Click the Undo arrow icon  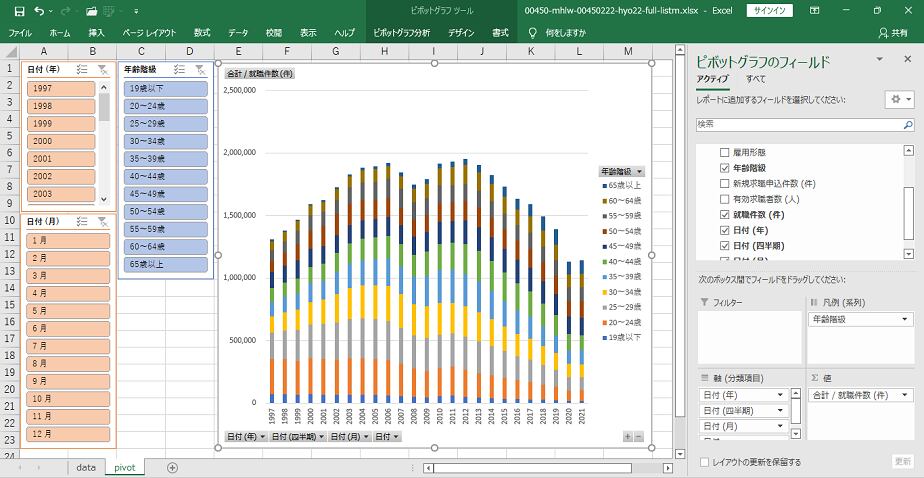click(40, 10)
